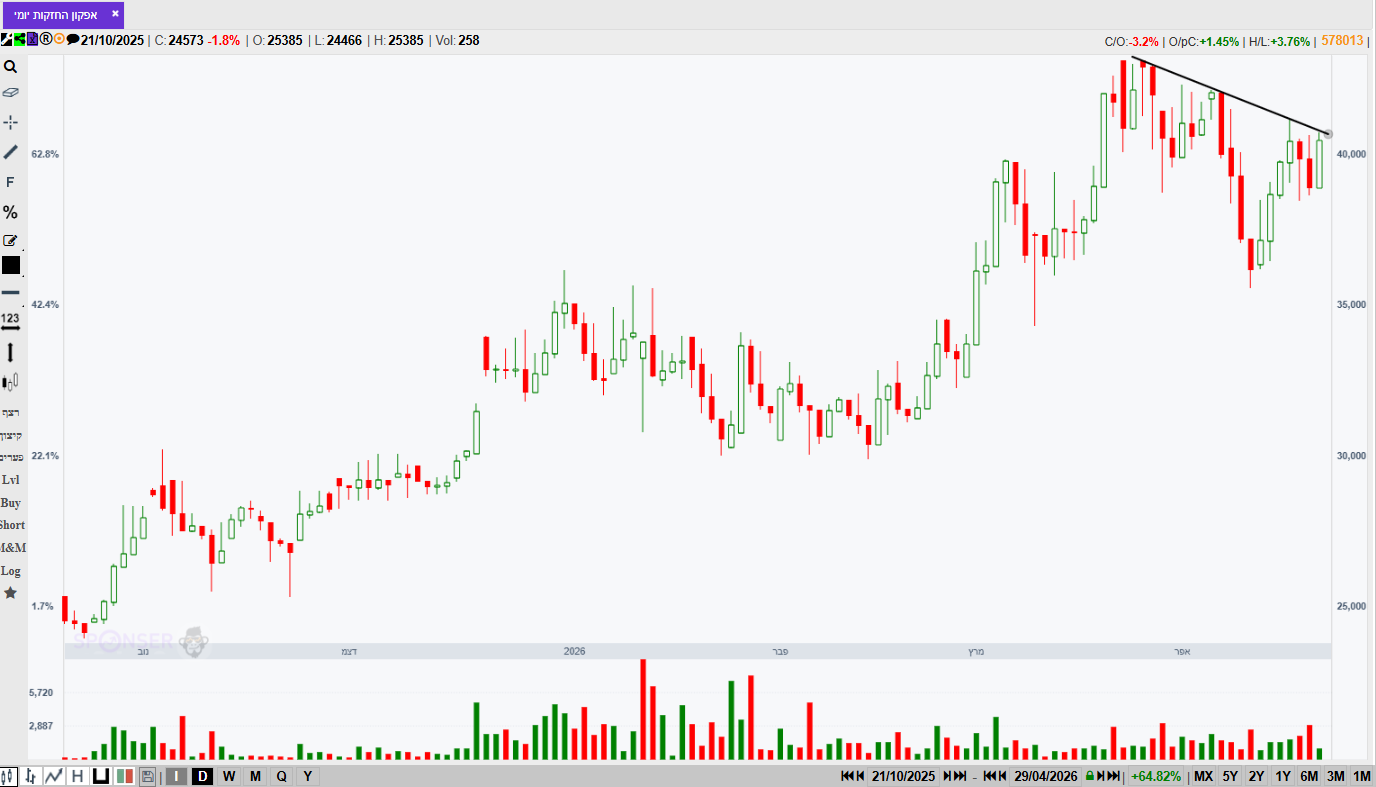The width and height of the screenshot is (1376, 787).
Task: Click the star favorites icon
Action: tap(10, 593)
